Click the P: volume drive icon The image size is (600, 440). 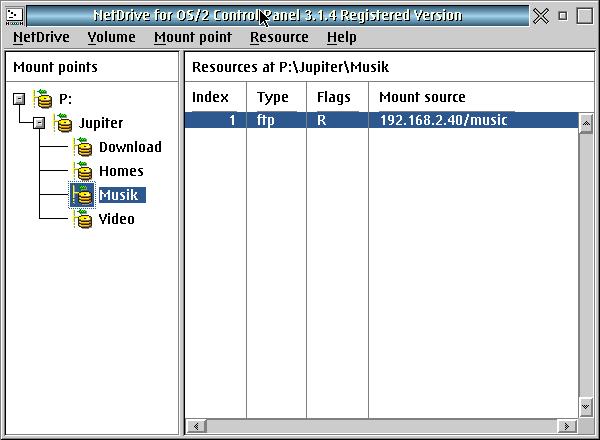[x=43, y=99]
